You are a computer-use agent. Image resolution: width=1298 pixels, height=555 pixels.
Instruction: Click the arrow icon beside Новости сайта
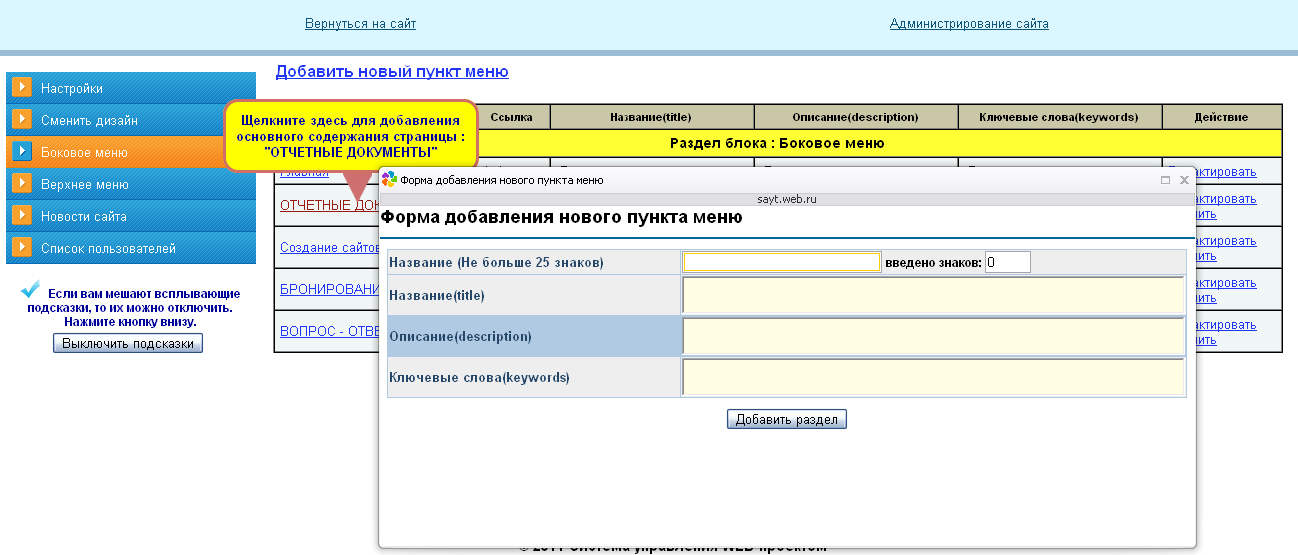pos(21,216)
